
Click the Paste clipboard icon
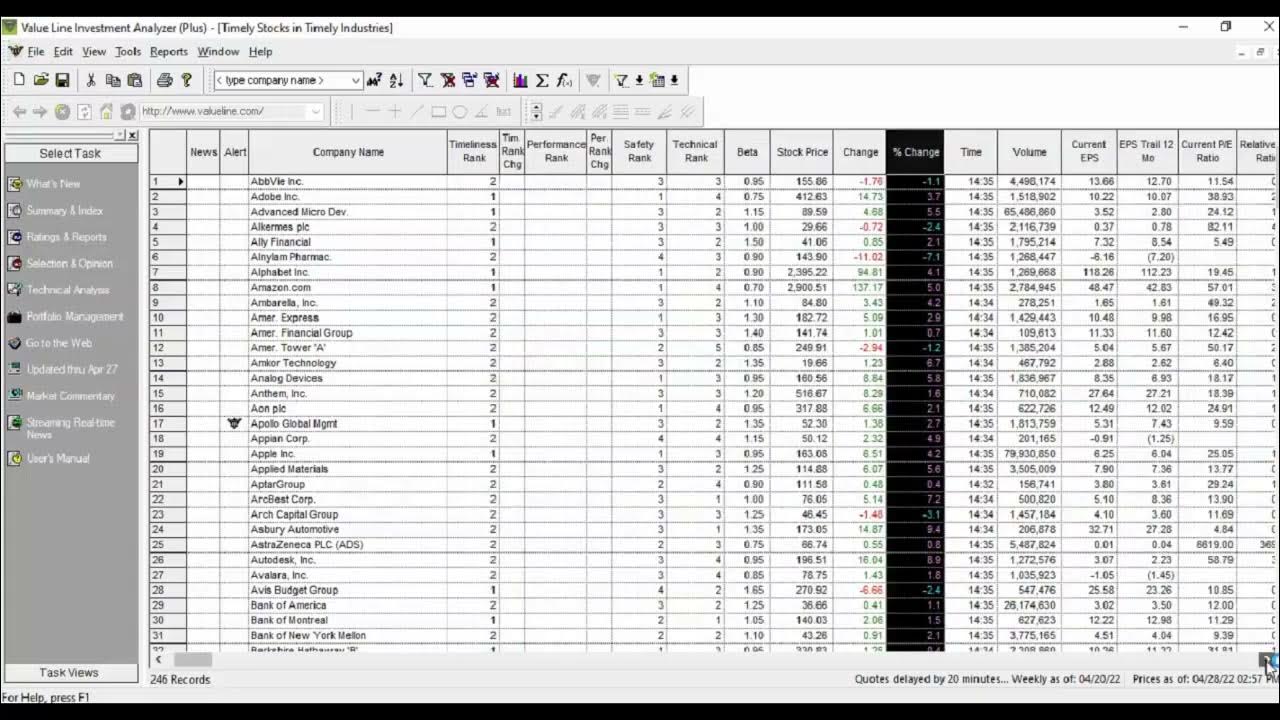pos(134,80)
